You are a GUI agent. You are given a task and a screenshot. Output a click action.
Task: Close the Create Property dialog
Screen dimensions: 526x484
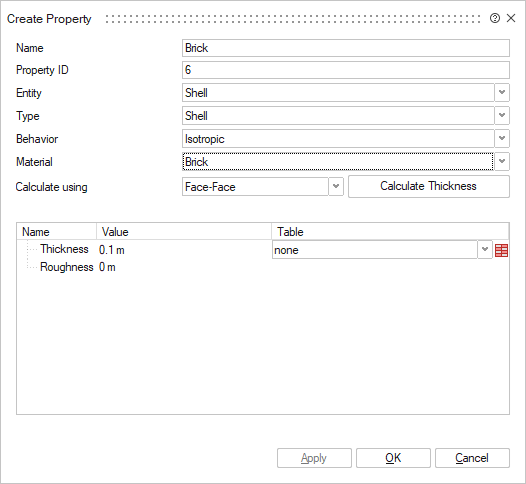[511, 18]
